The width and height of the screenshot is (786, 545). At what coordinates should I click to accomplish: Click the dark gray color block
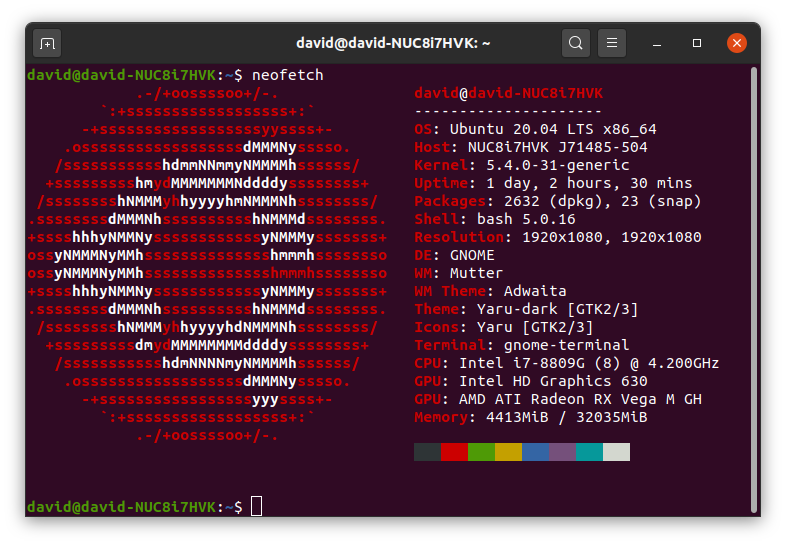pyautogui.click(x=428, y=452)
